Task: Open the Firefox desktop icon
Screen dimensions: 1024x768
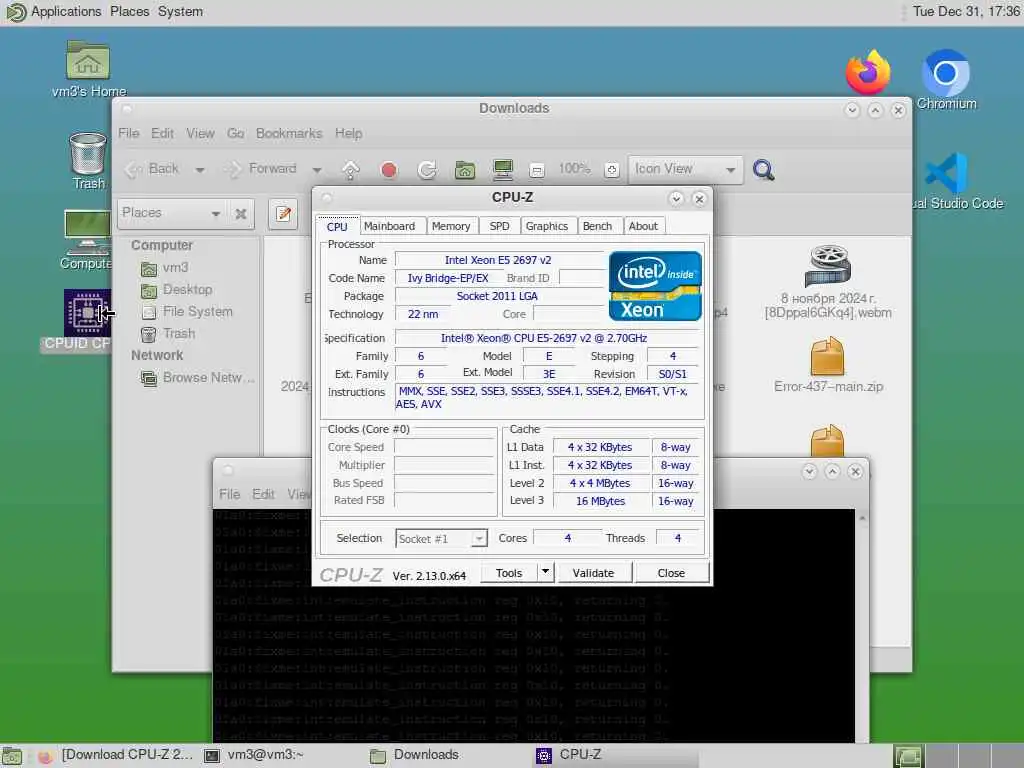Action: click(867, 72)
